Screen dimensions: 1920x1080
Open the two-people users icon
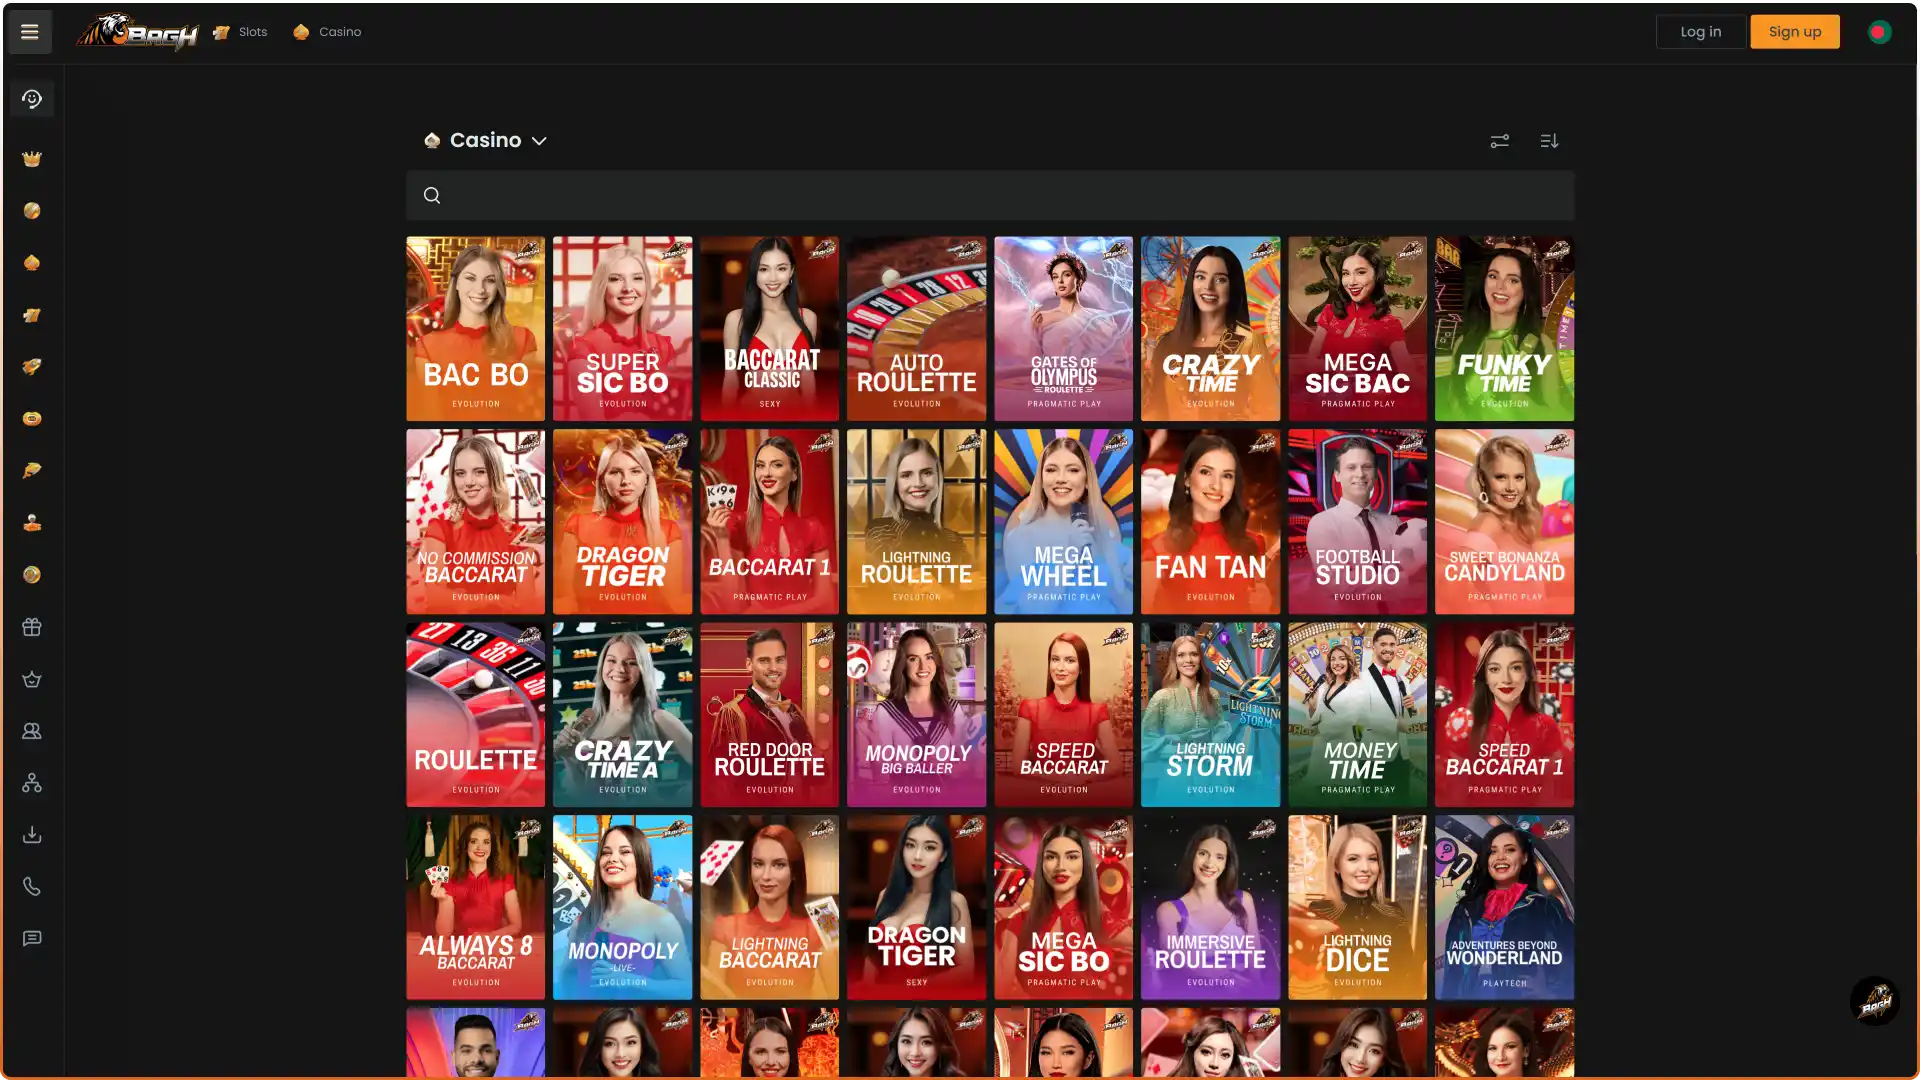click(32, 731)
